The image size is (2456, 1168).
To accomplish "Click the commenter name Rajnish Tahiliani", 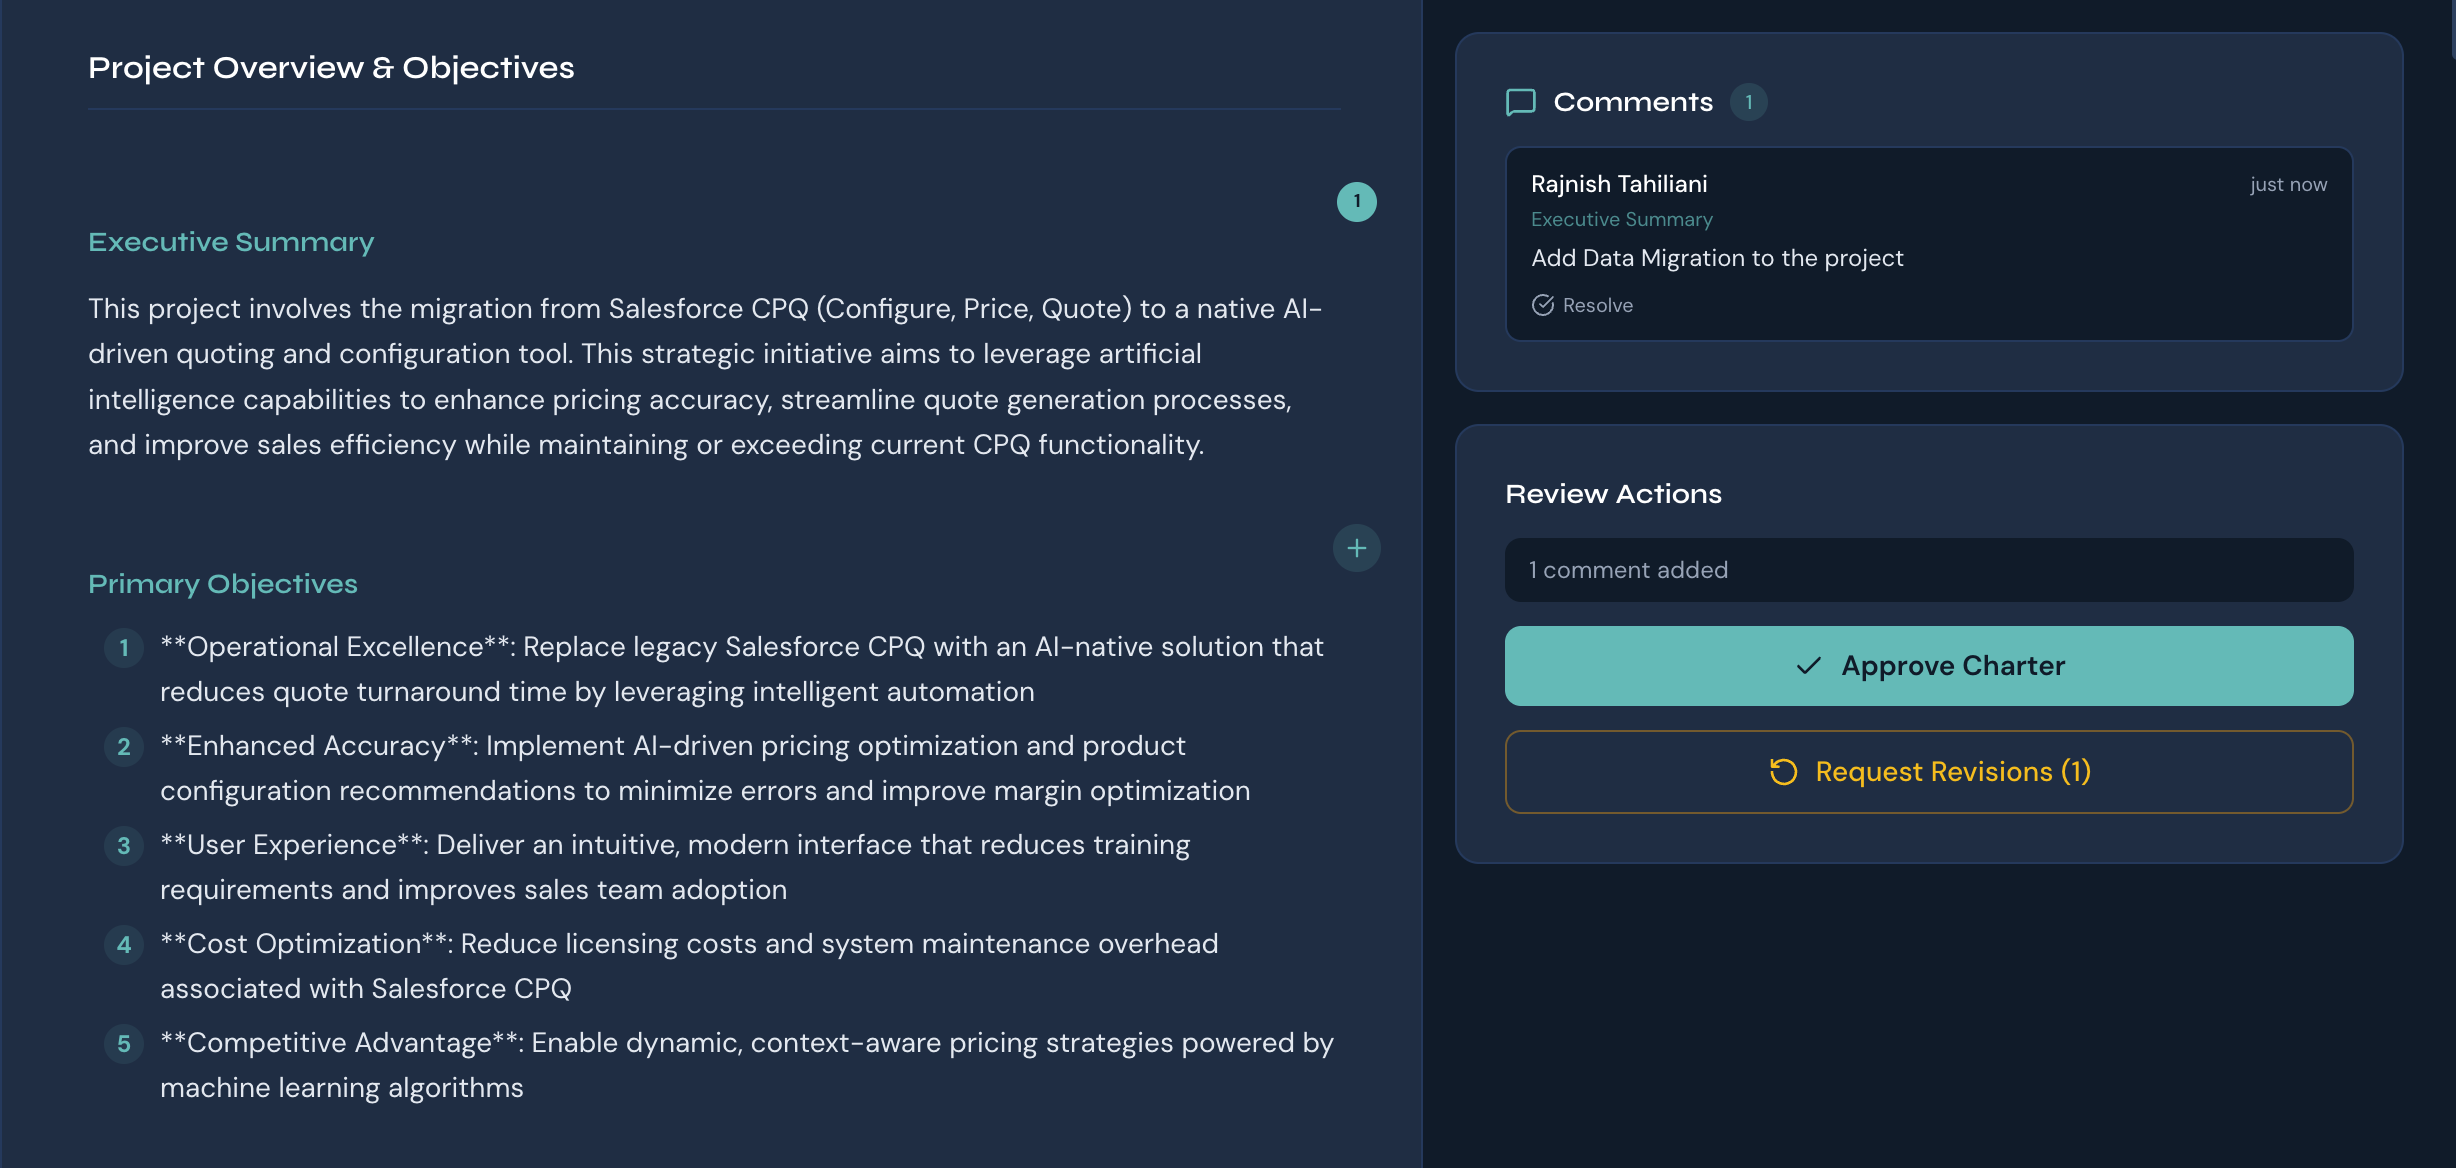I will (x=1619, y=184).
